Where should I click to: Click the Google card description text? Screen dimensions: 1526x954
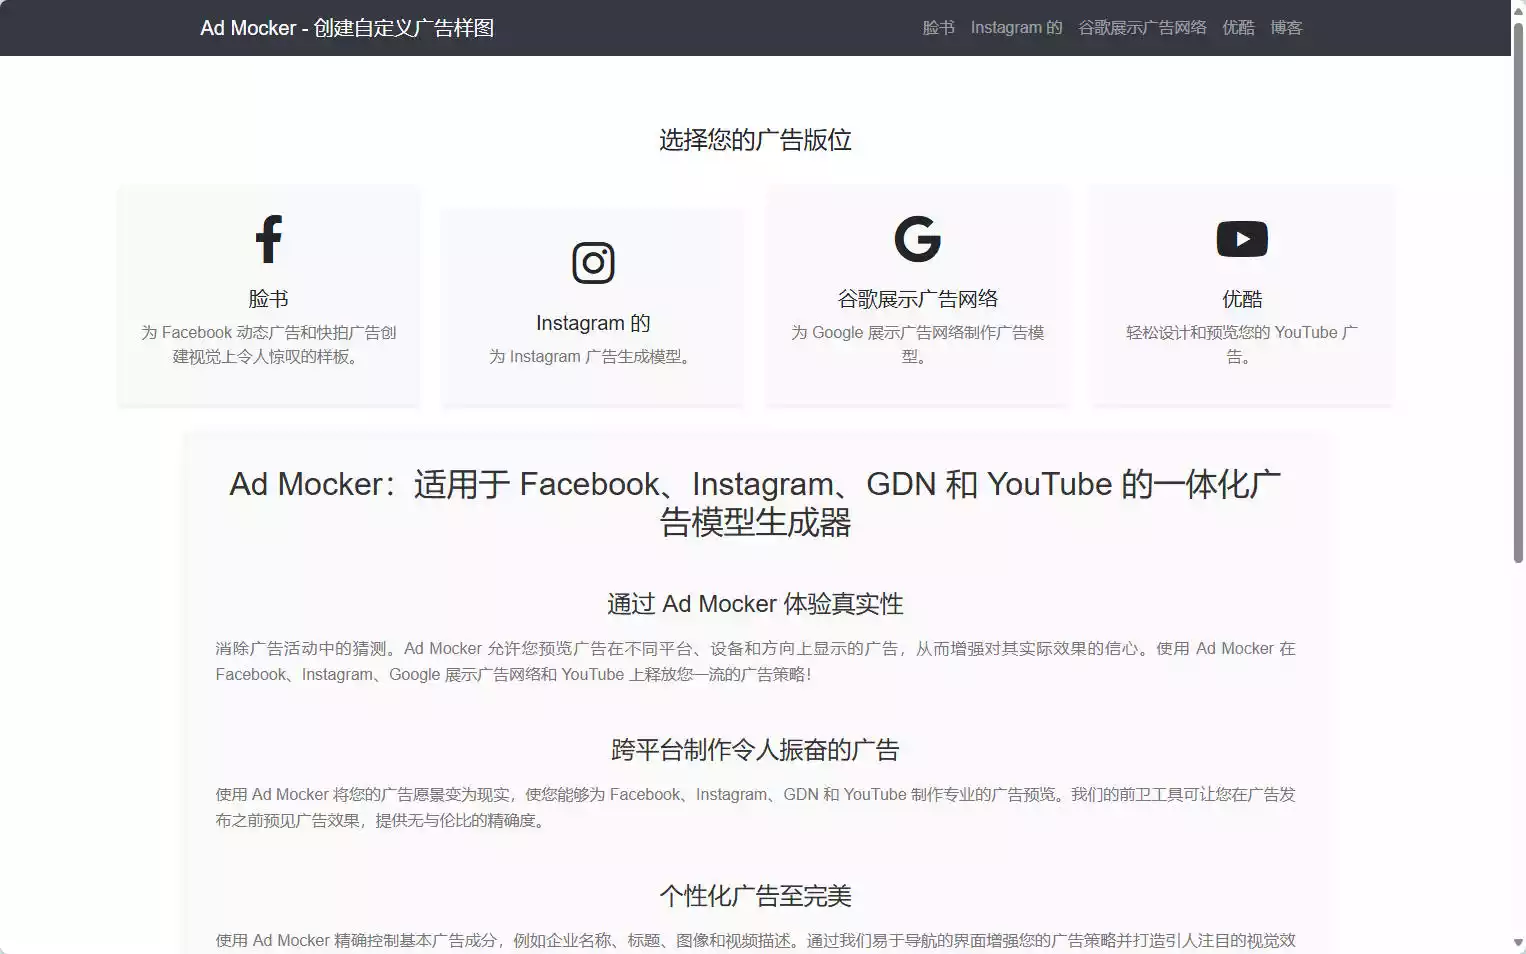[x=917, y=344]
